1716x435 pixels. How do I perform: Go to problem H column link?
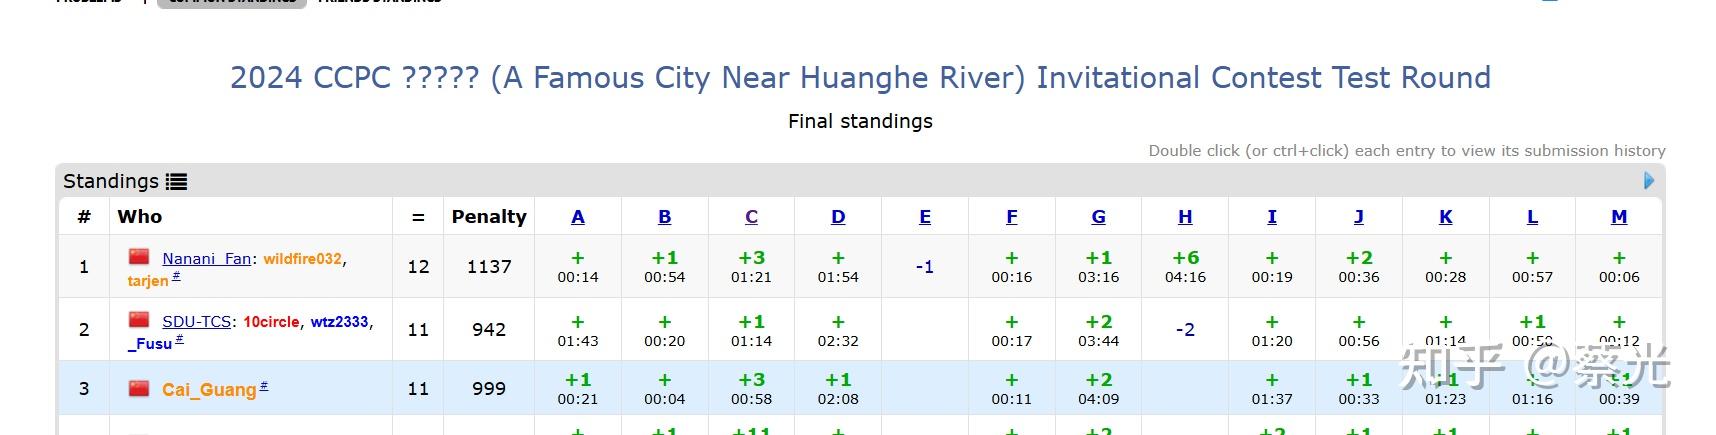pyautogui.click(x=1185, y=217)
